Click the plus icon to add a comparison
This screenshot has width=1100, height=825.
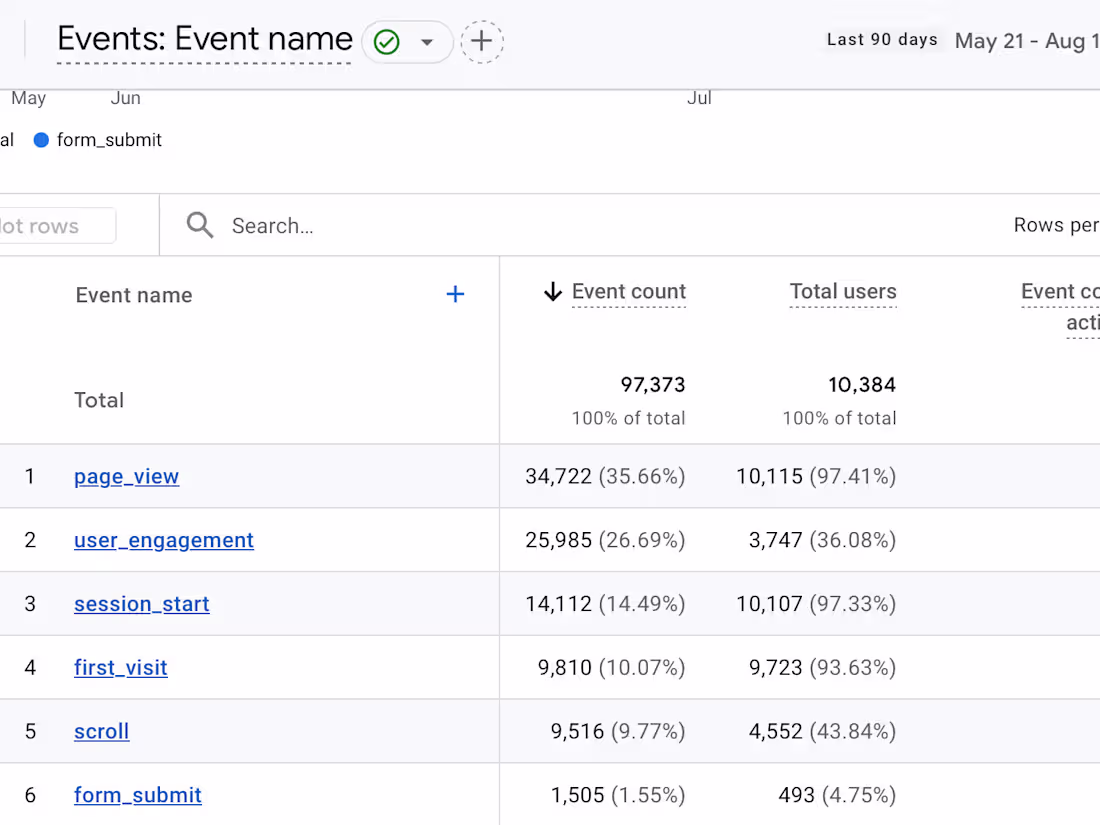(x=482, y=42)
